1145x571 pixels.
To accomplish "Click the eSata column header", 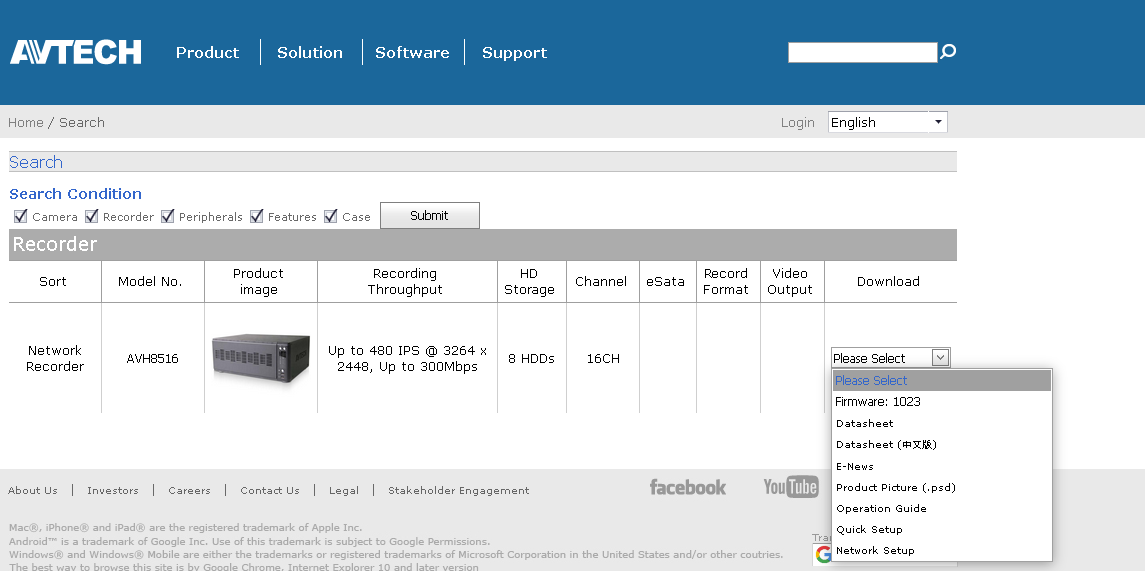I will click(x=665, y=281).
